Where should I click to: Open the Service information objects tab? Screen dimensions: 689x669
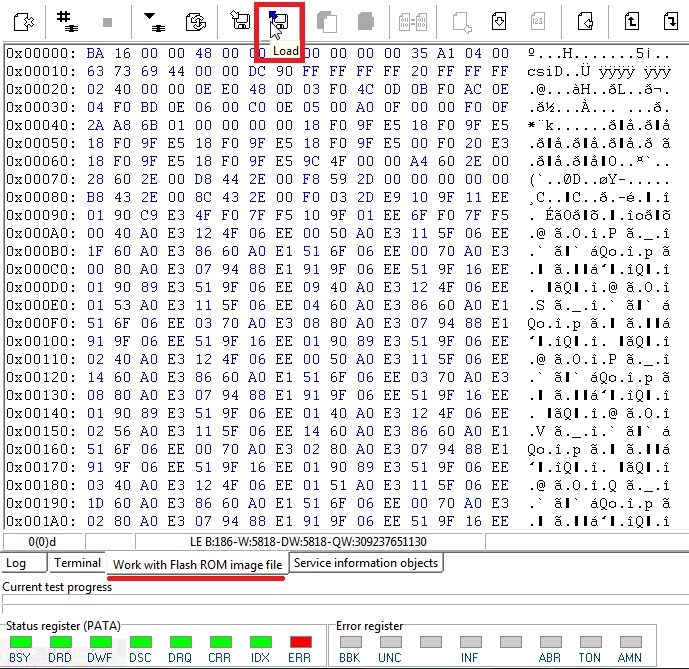pos(366,563)
